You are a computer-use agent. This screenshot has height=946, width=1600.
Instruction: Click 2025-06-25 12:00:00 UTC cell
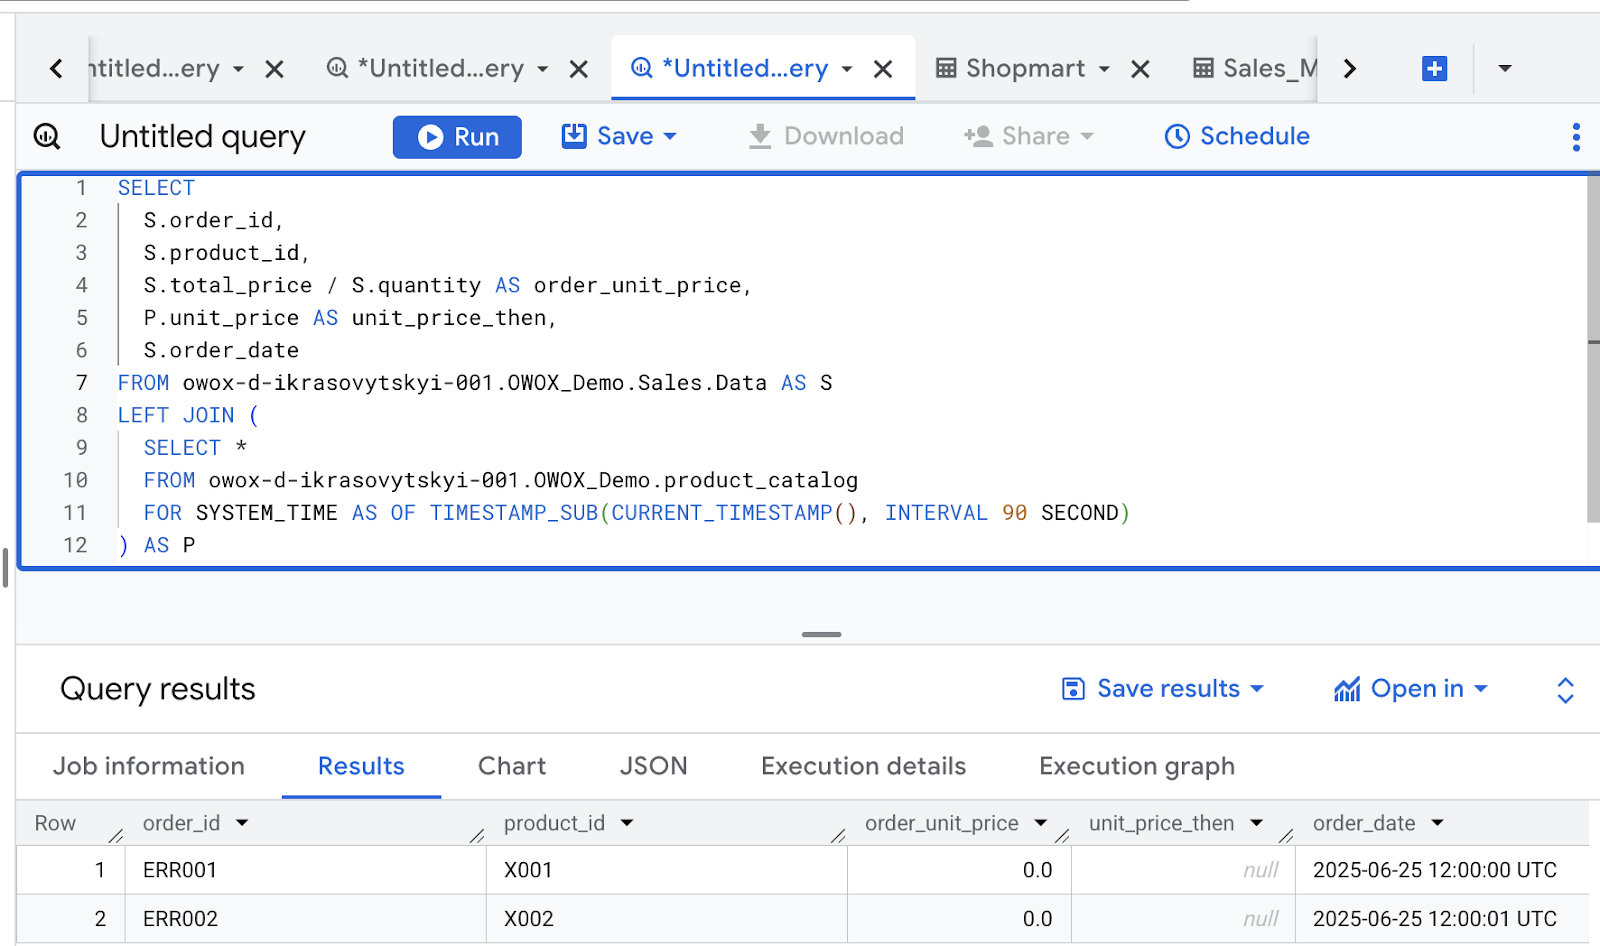[1442, 870]
